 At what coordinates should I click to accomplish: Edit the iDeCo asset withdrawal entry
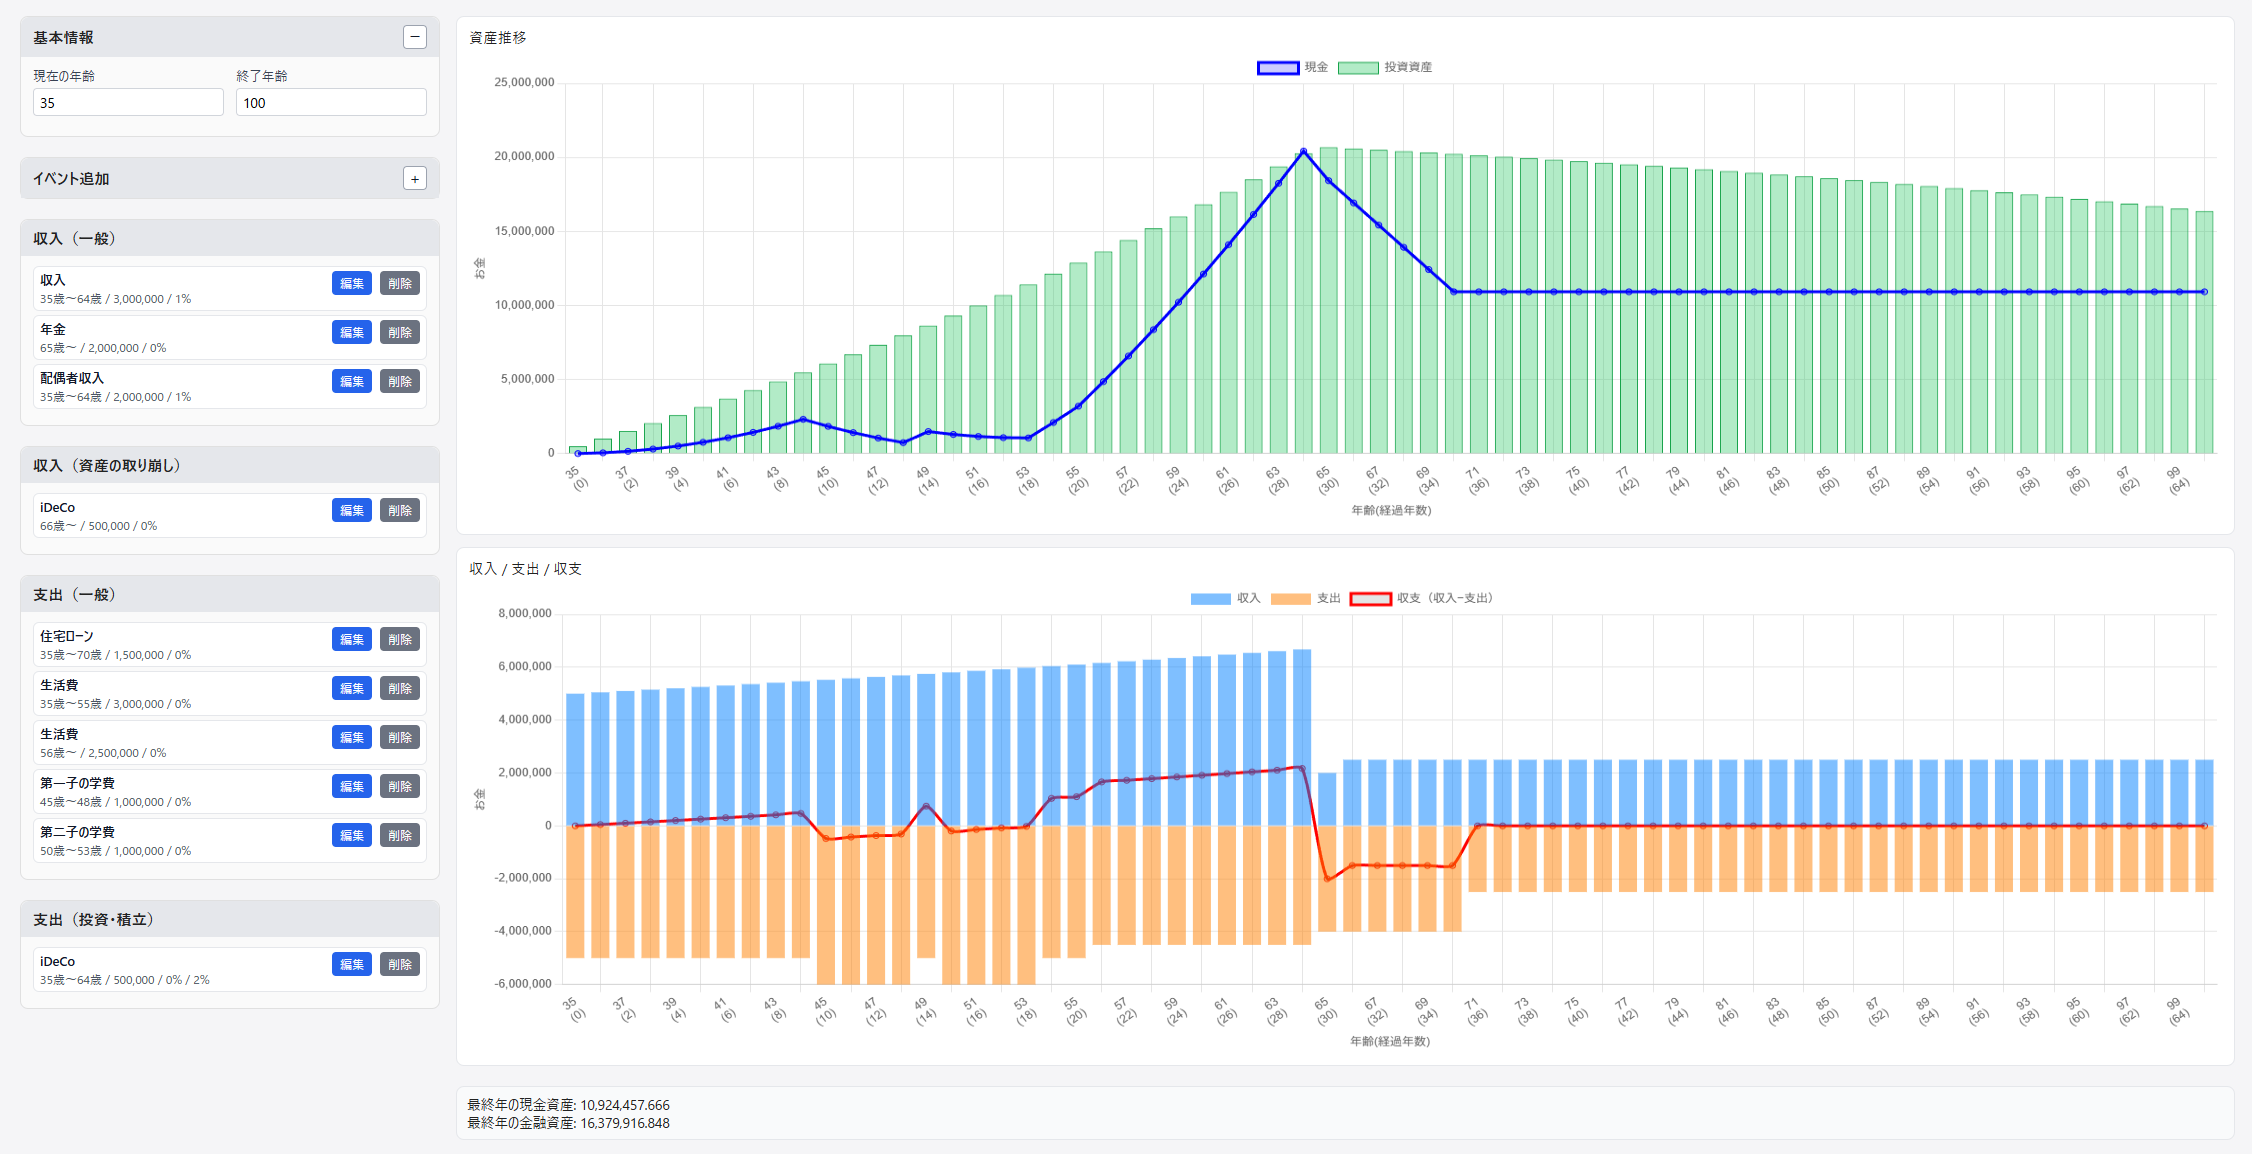pos(351,510)
